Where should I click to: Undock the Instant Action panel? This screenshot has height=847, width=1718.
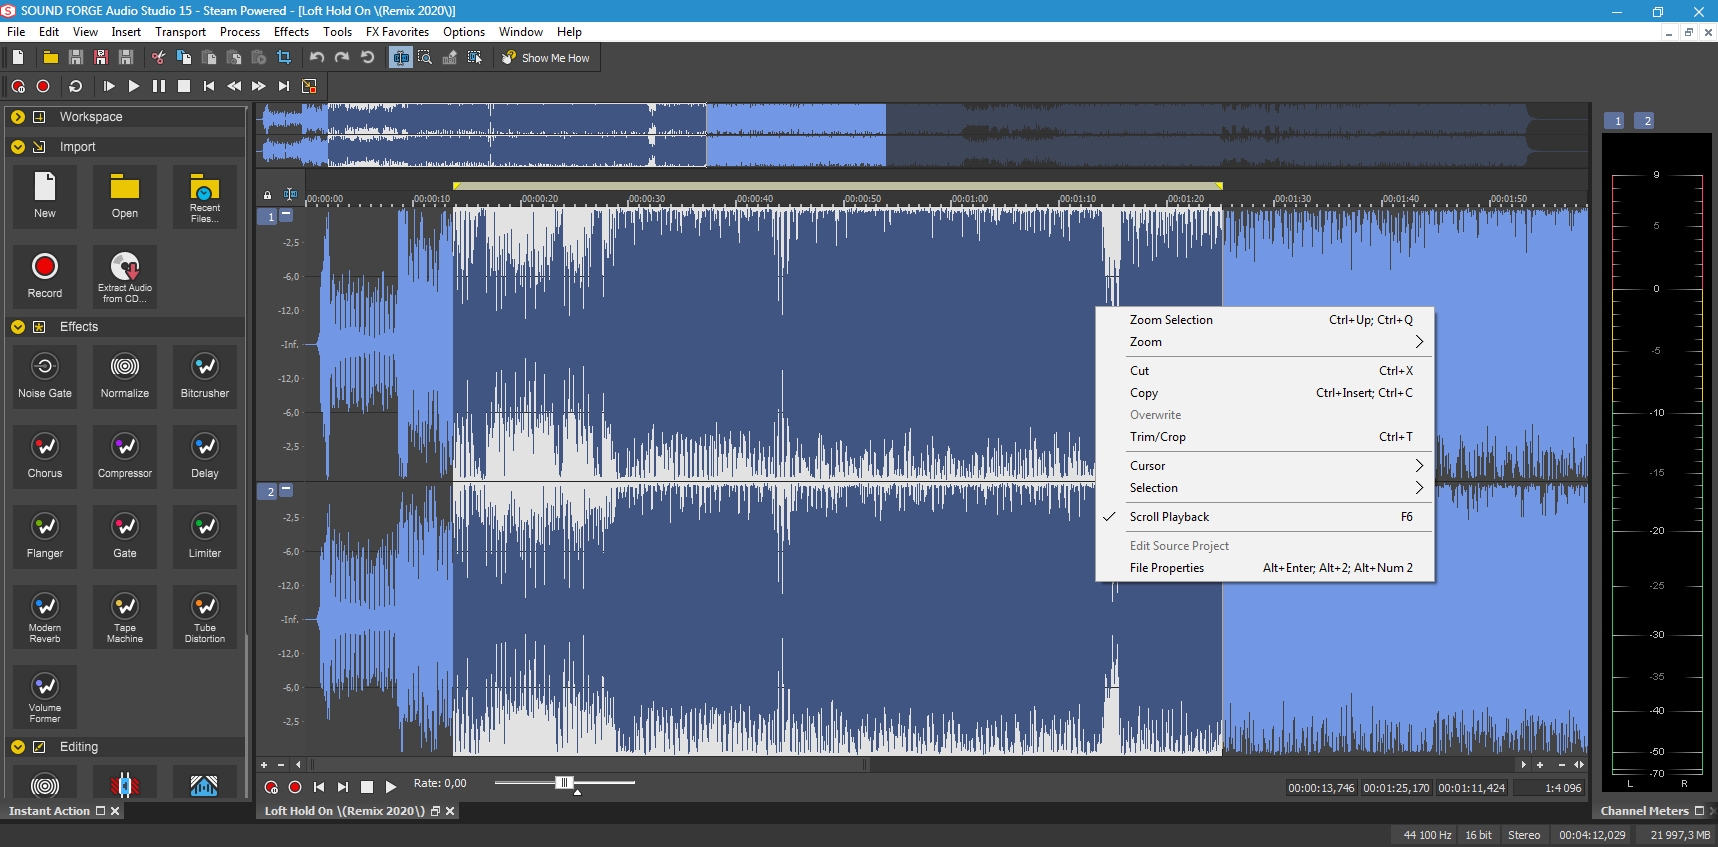[100, 811]
